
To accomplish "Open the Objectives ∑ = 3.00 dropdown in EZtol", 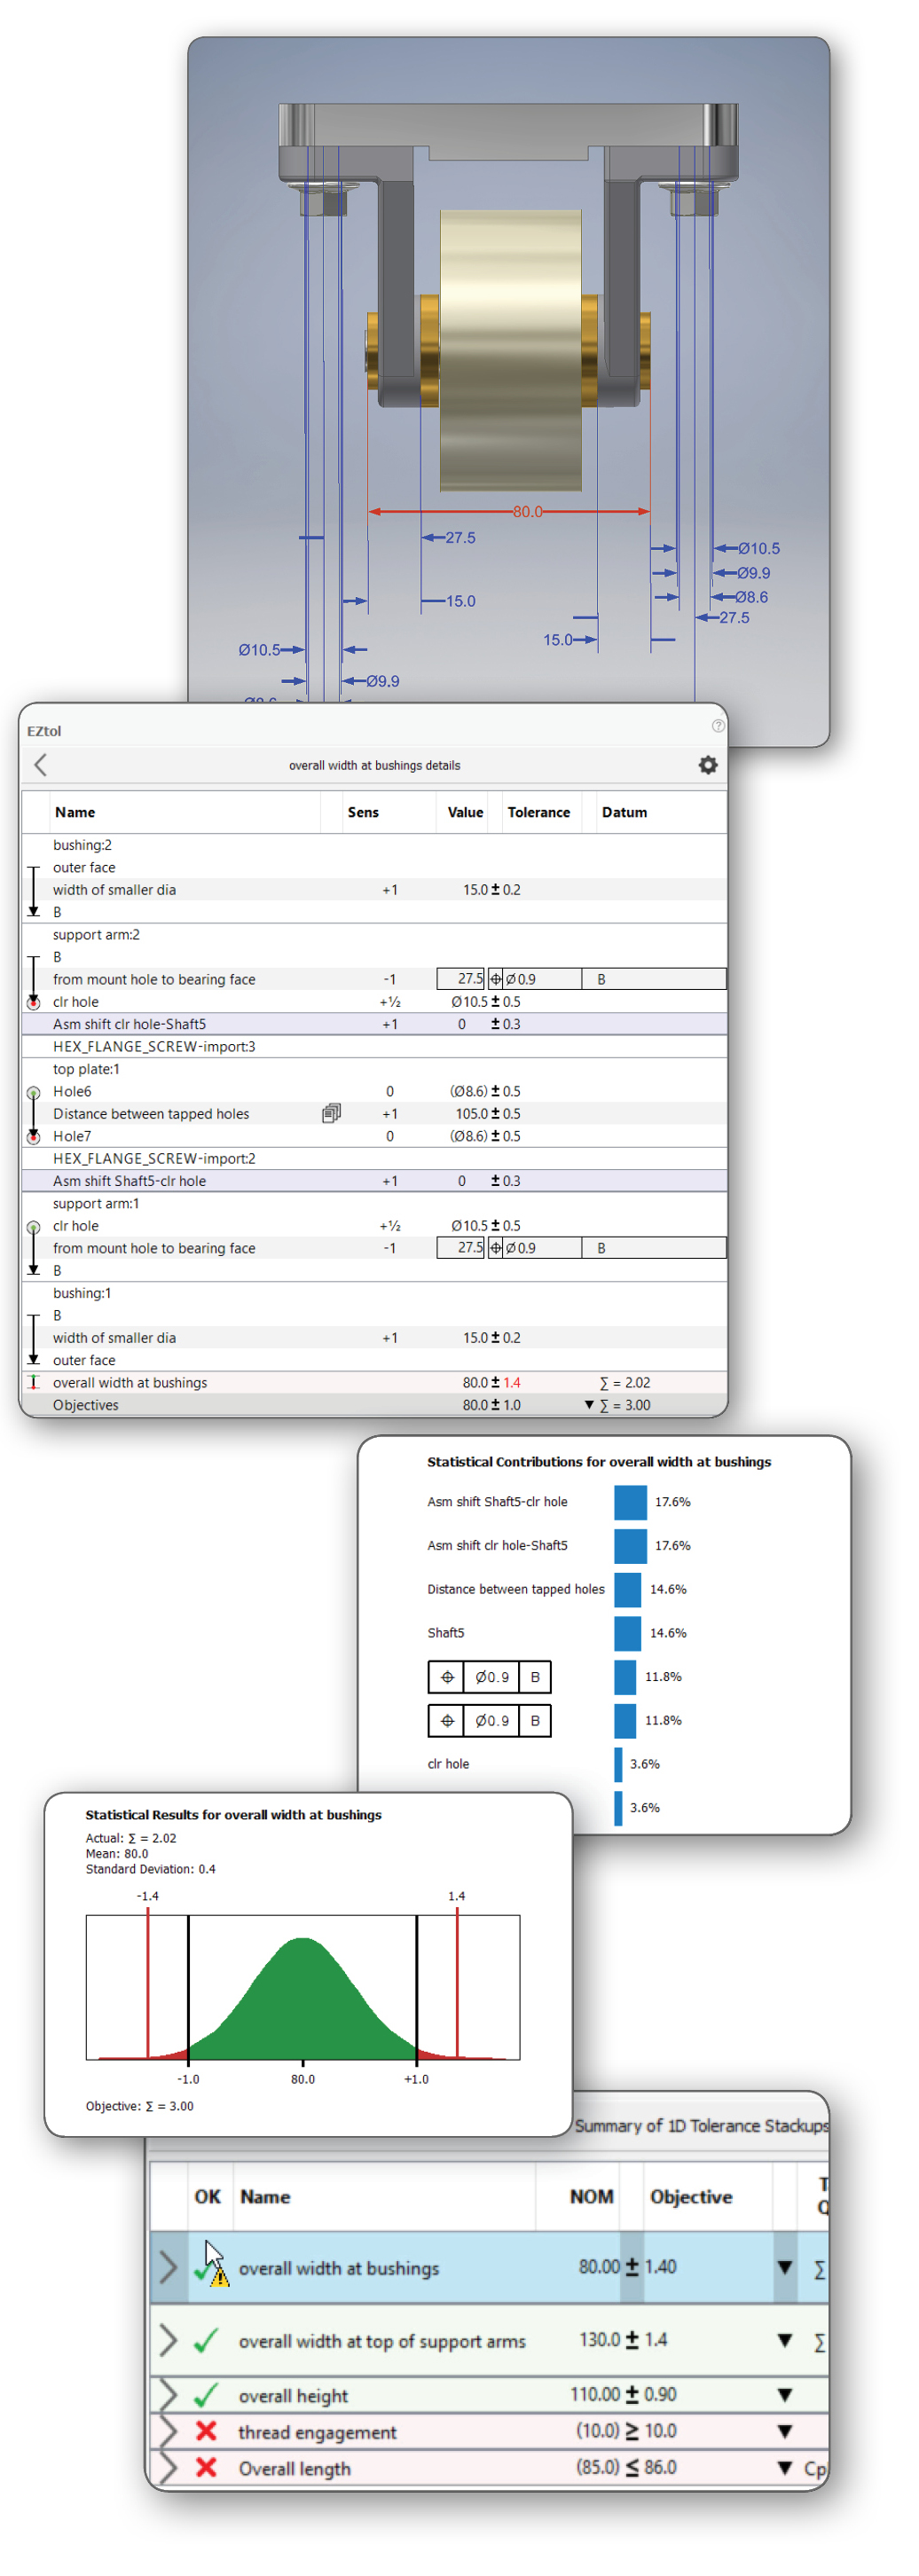I will [590, 1405].
